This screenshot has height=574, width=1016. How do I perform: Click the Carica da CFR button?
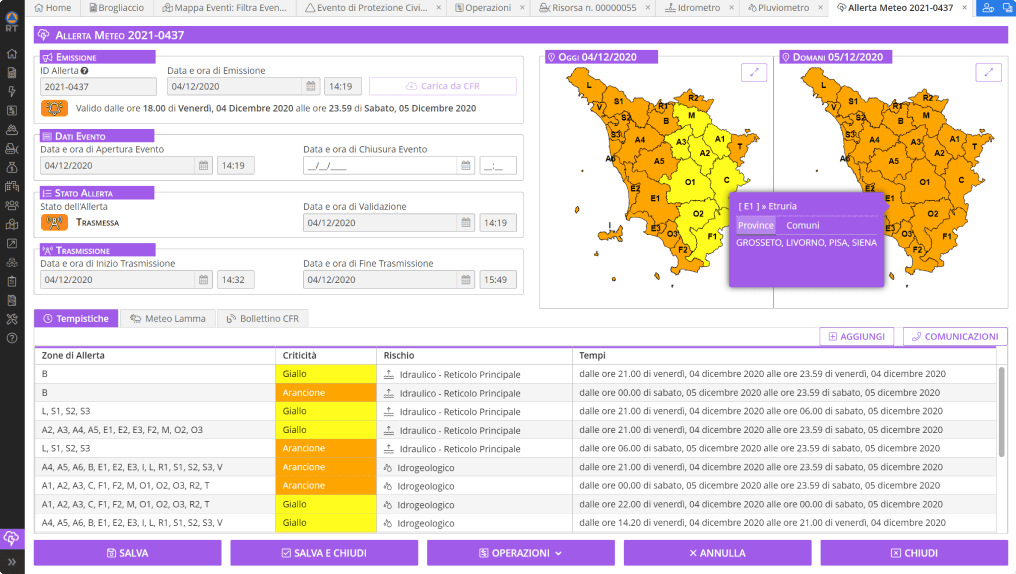point(443,86)
